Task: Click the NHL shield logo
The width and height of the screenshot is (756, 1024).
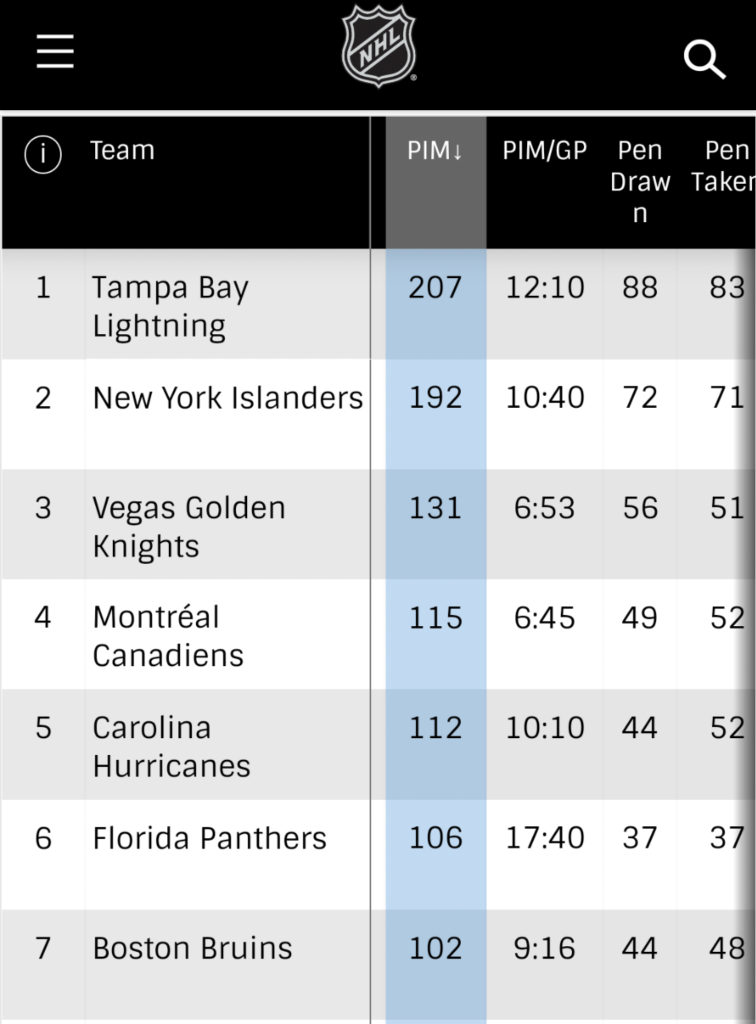Action: tap(378, 47)
